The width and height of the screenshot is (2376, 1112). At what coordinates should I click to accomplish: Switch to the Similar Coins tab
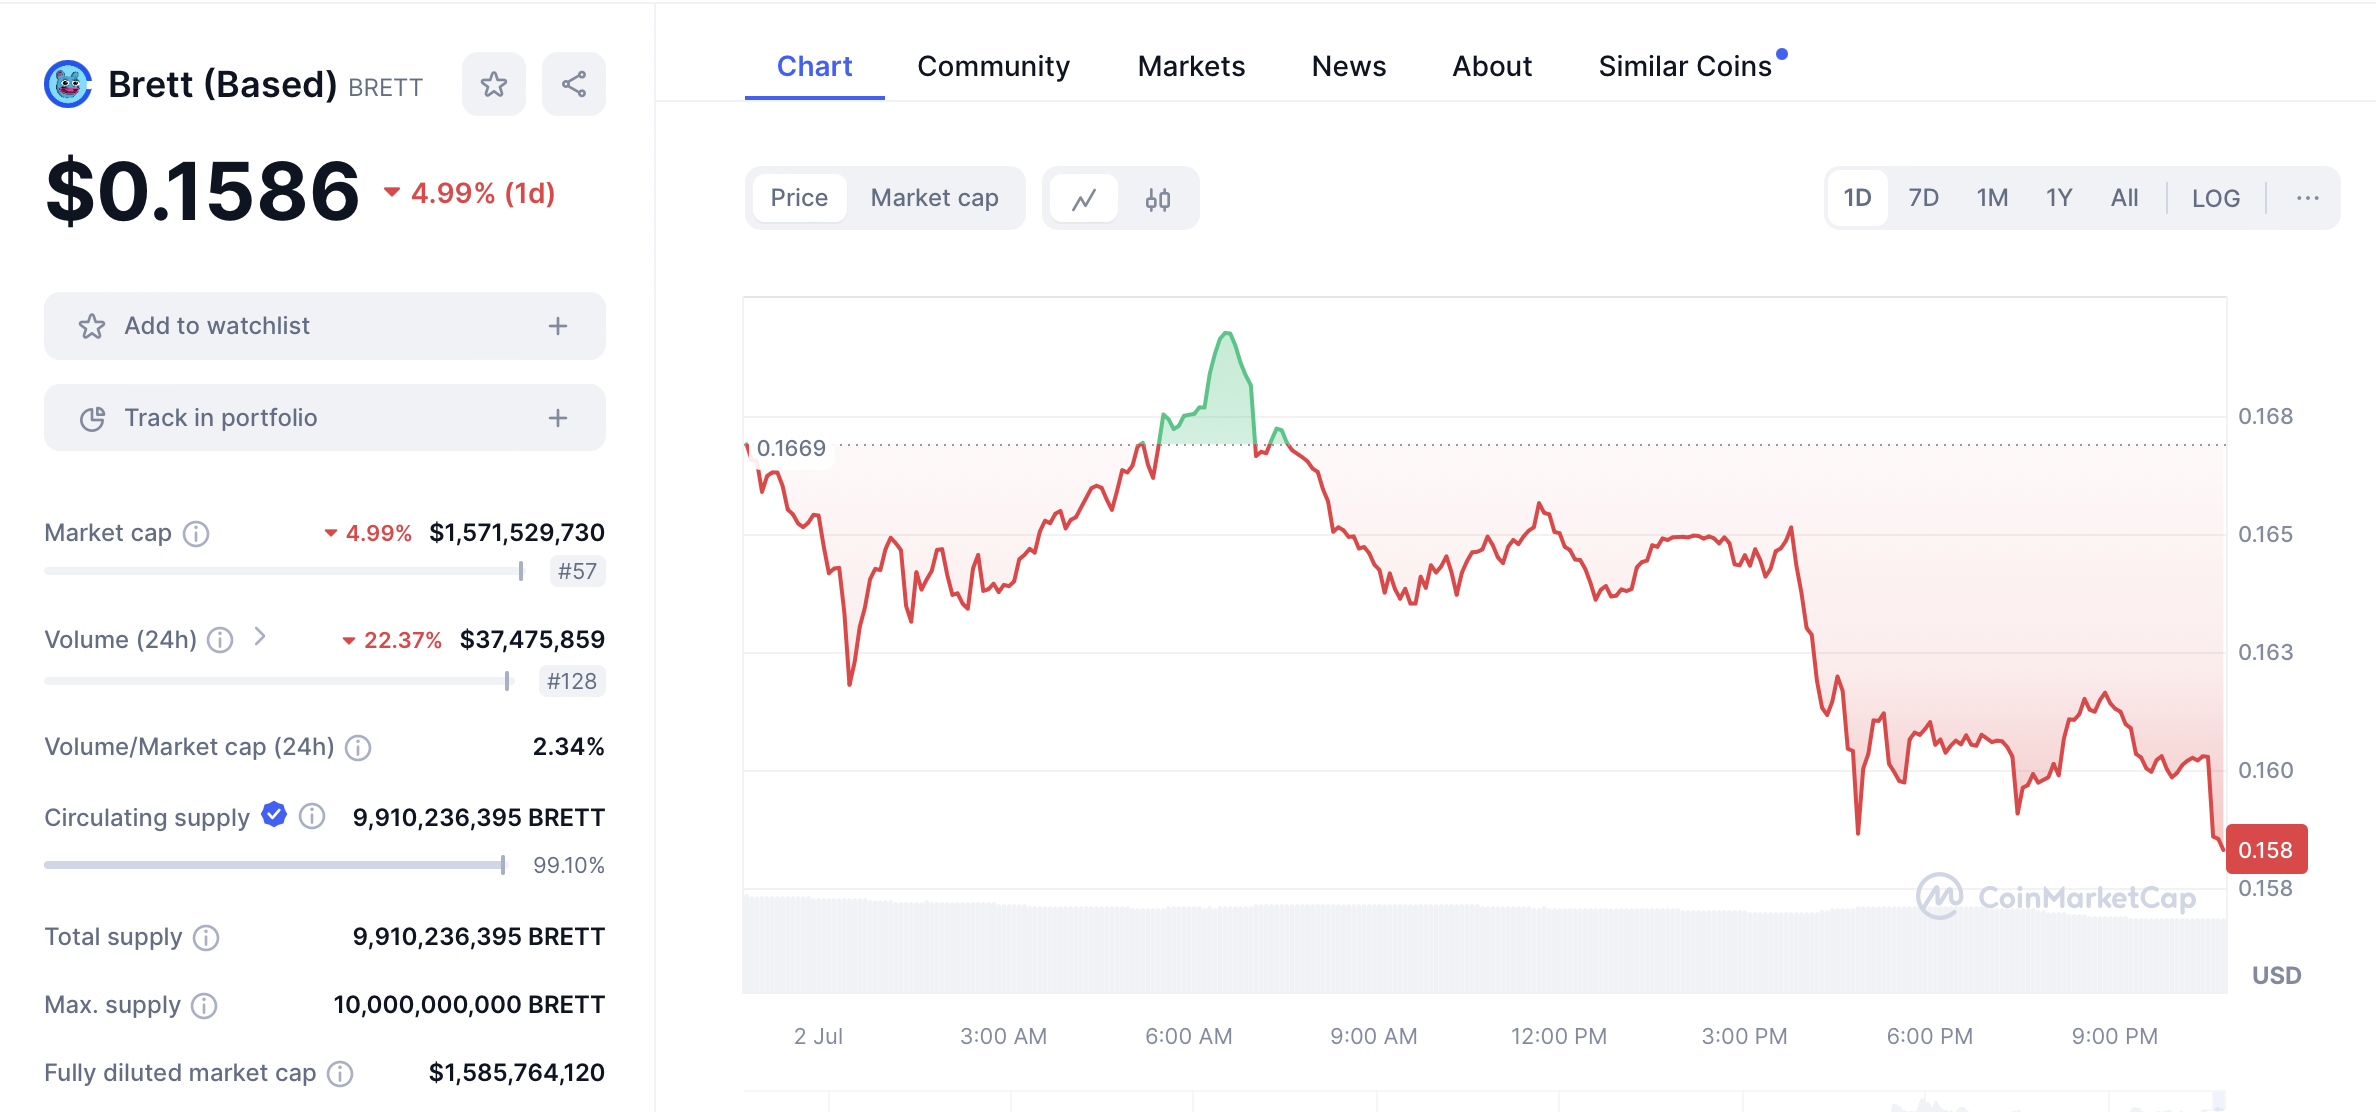click(x=1685, y=66)
